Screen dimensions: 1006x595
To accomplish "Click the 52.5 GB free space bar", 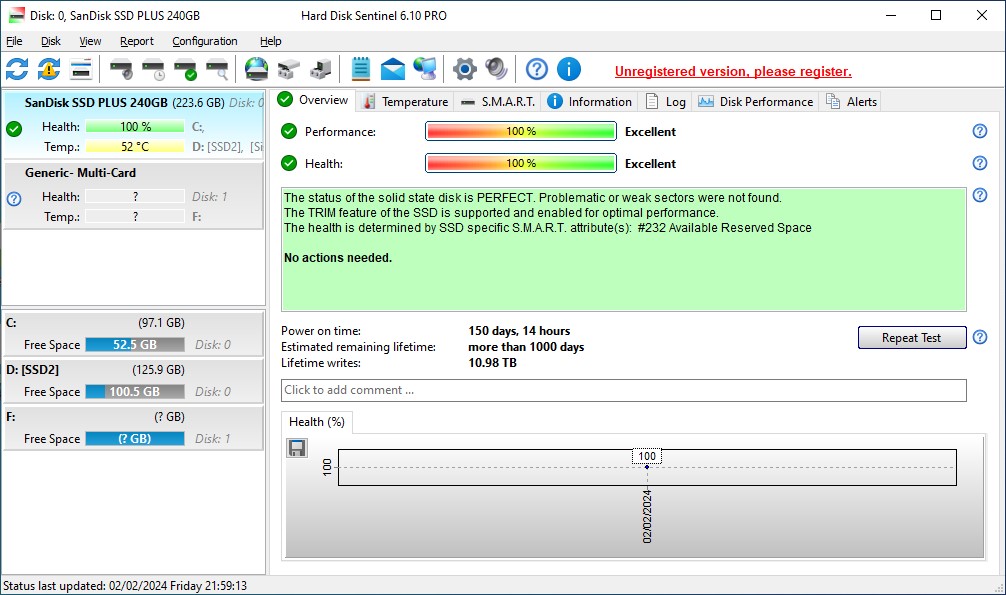I will pyautogui.click(x=135, y=345).
